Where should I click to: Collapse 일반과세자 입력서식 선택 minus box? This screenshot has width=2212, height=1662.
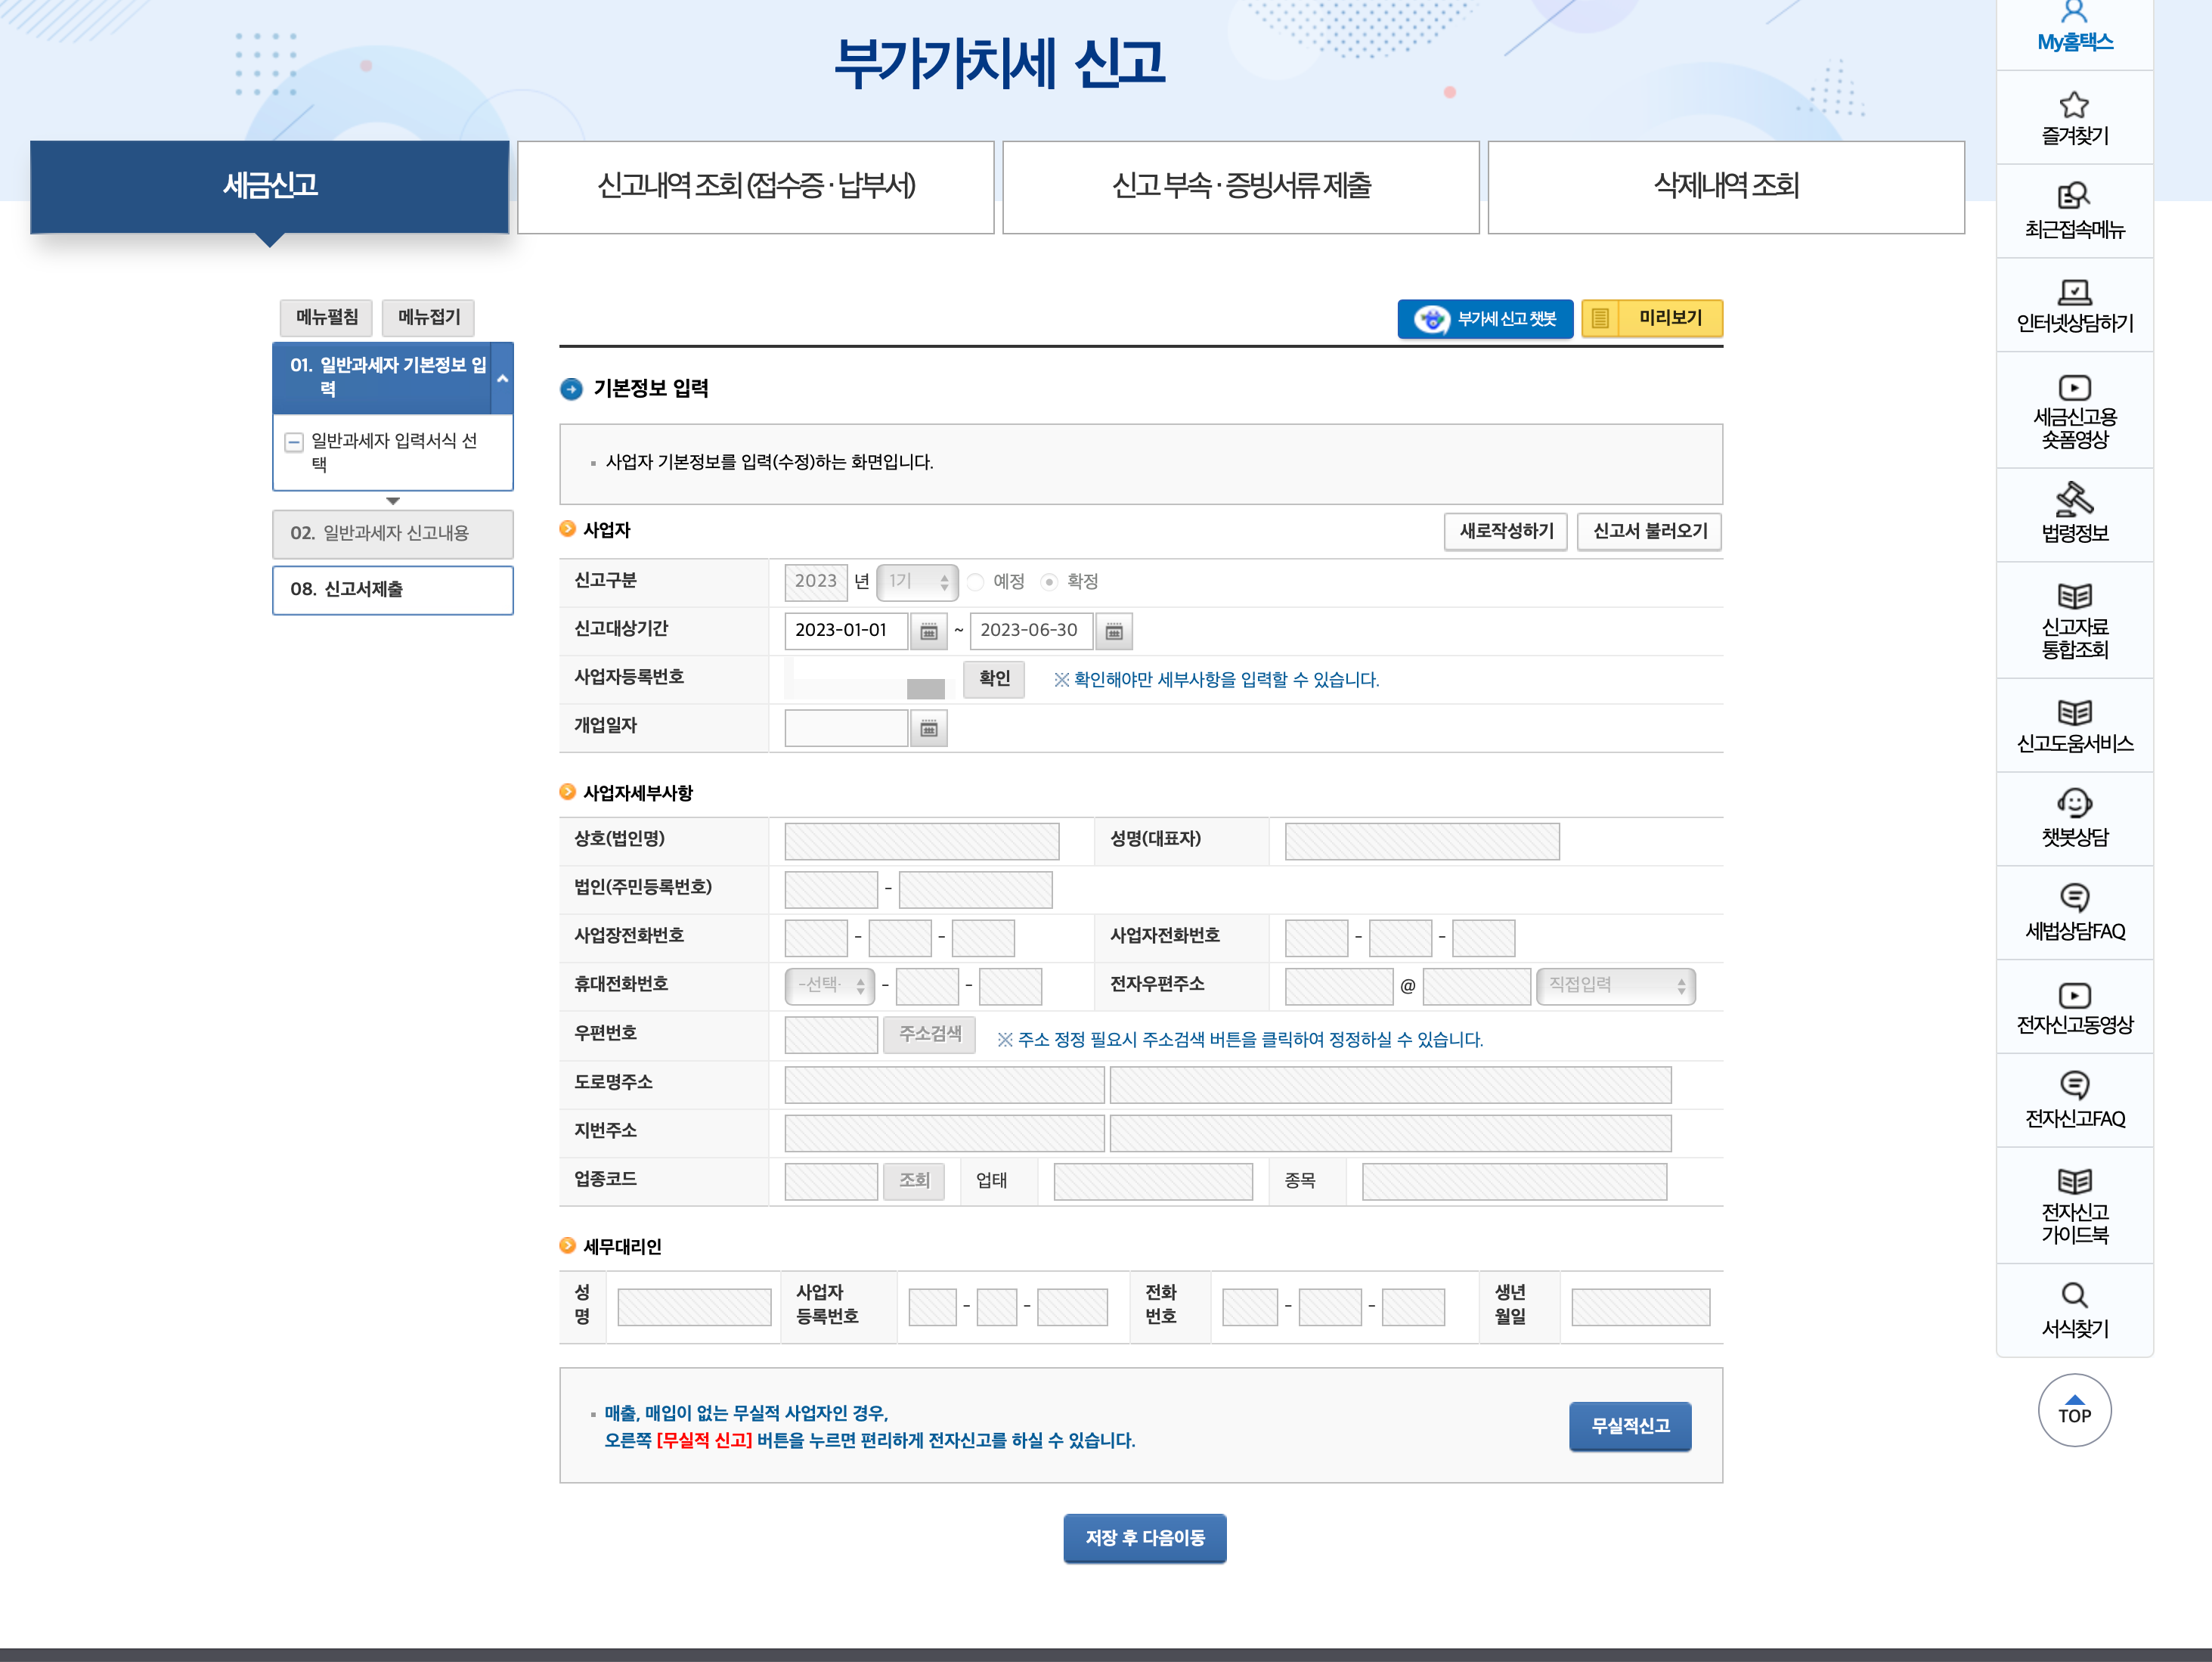tap(294, 442)
